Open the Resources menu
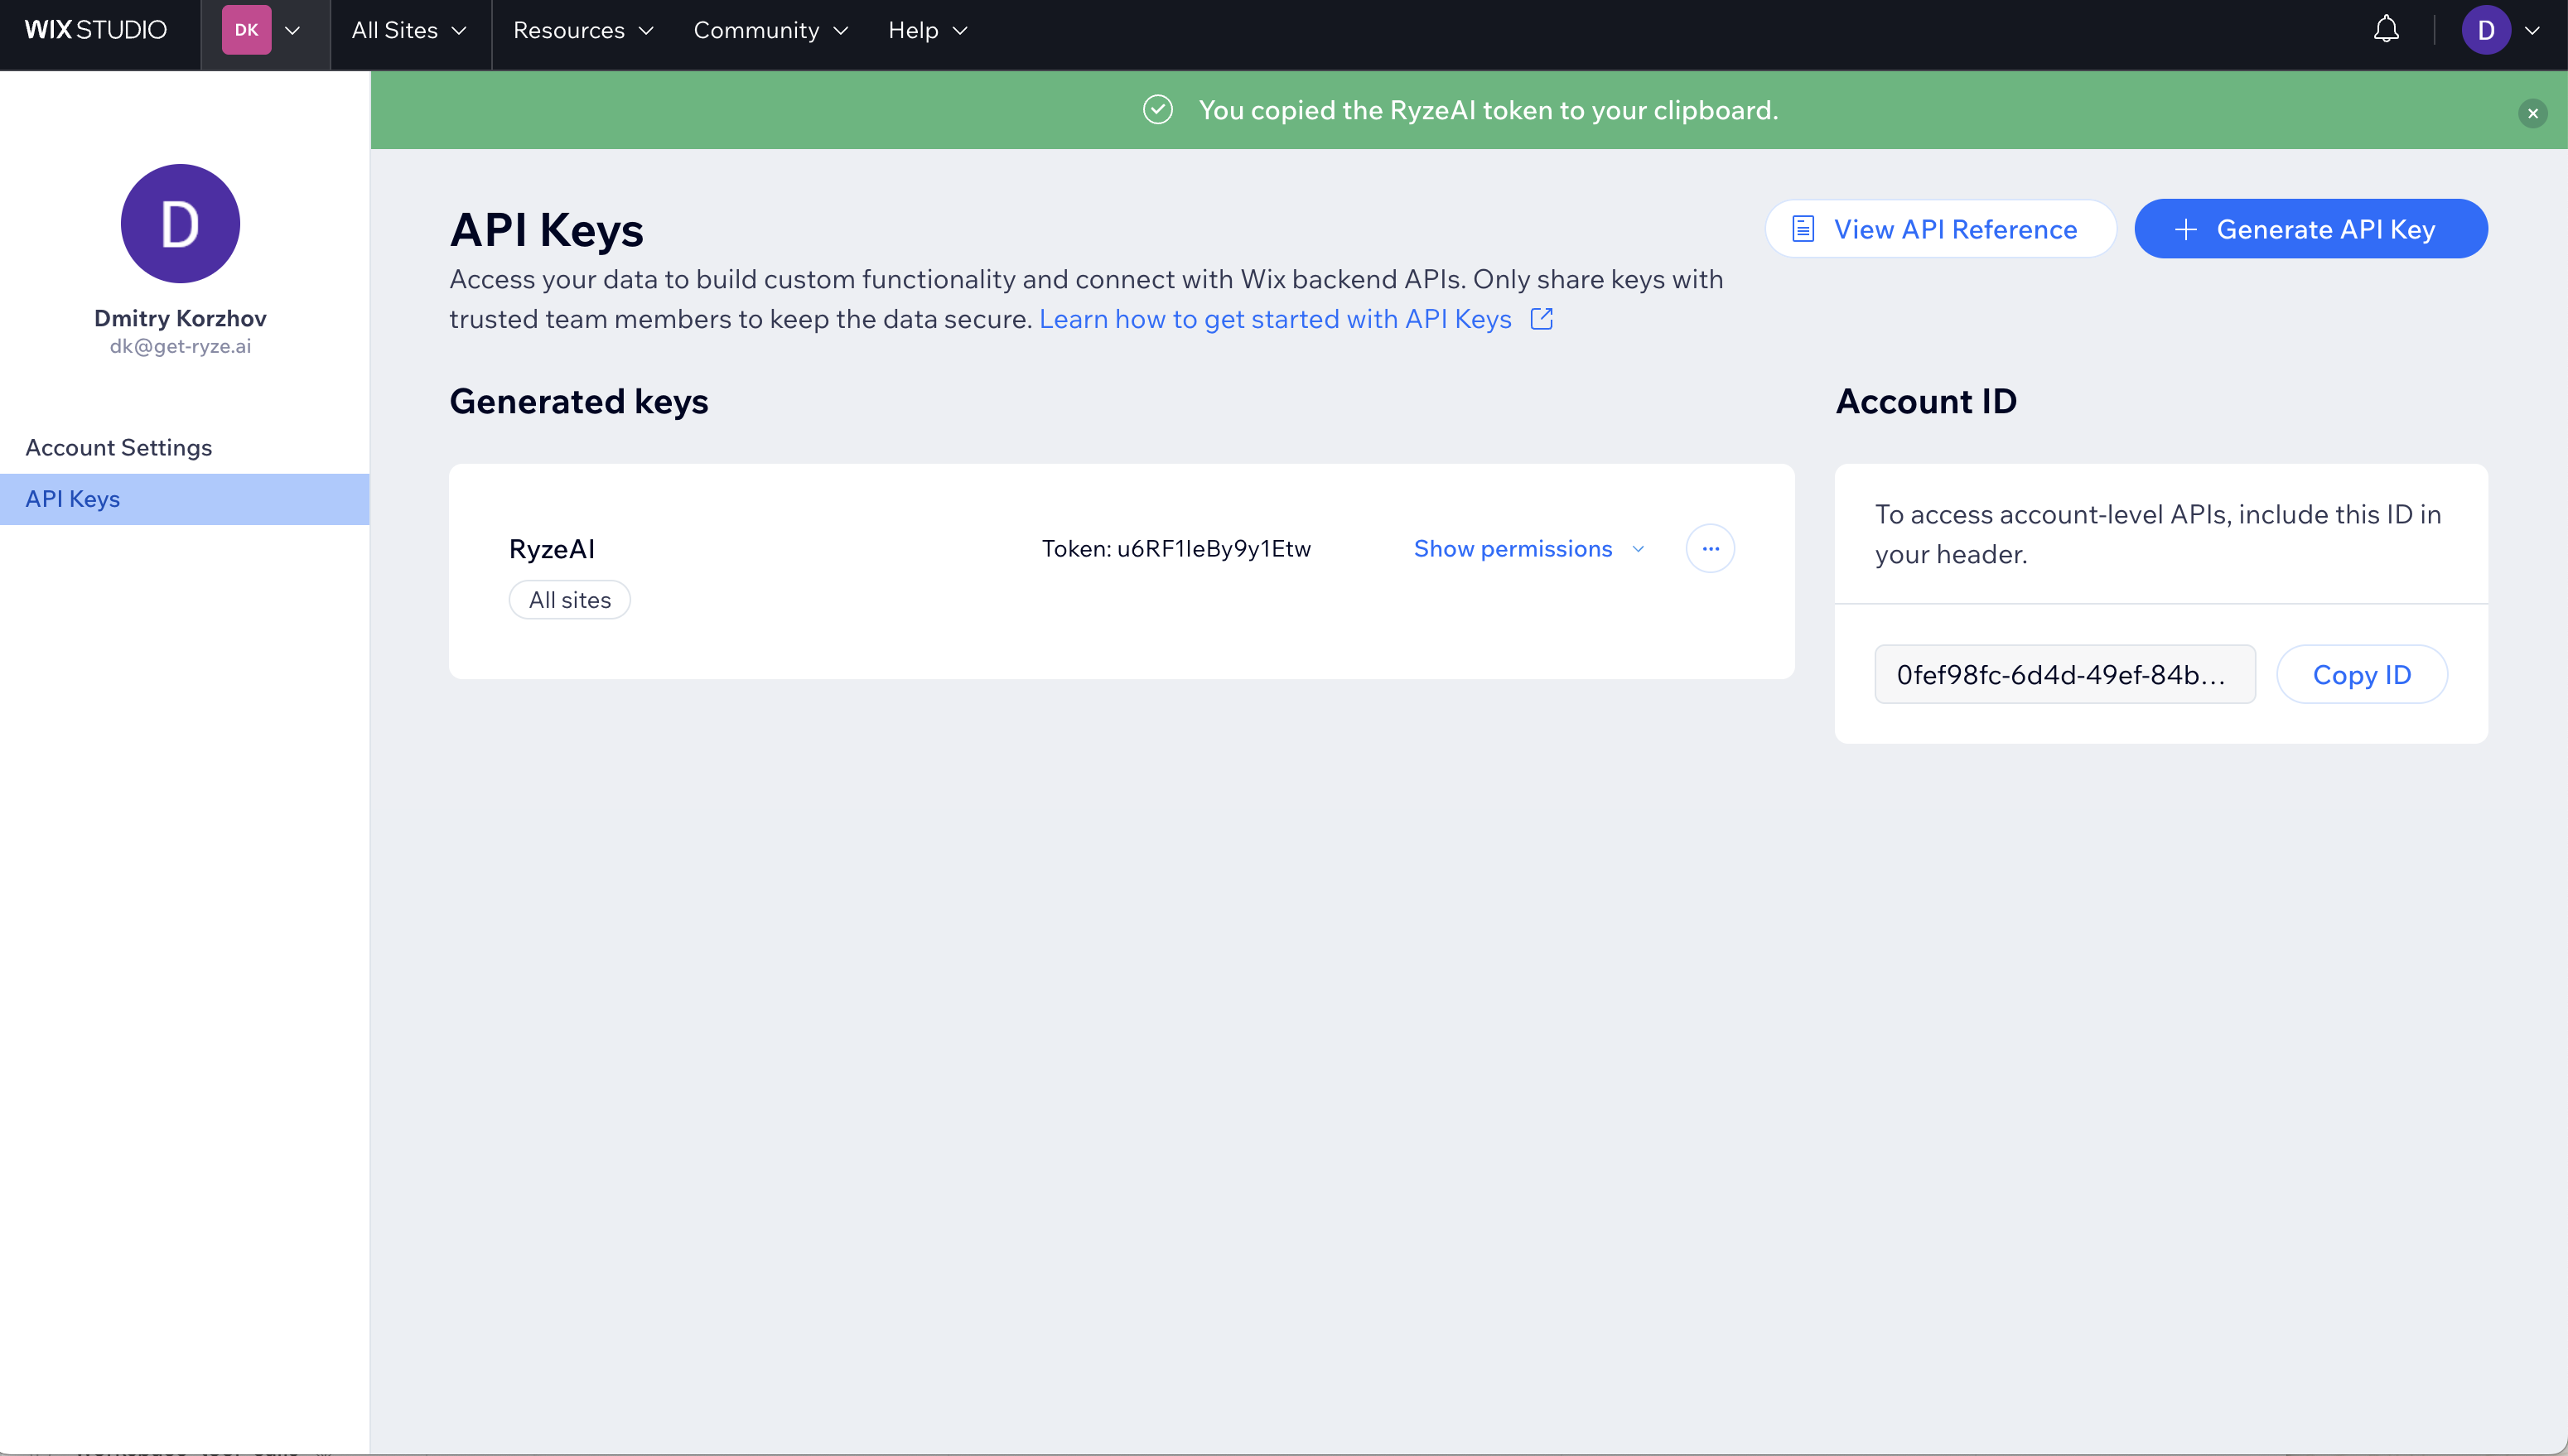 tap(583, 30)
